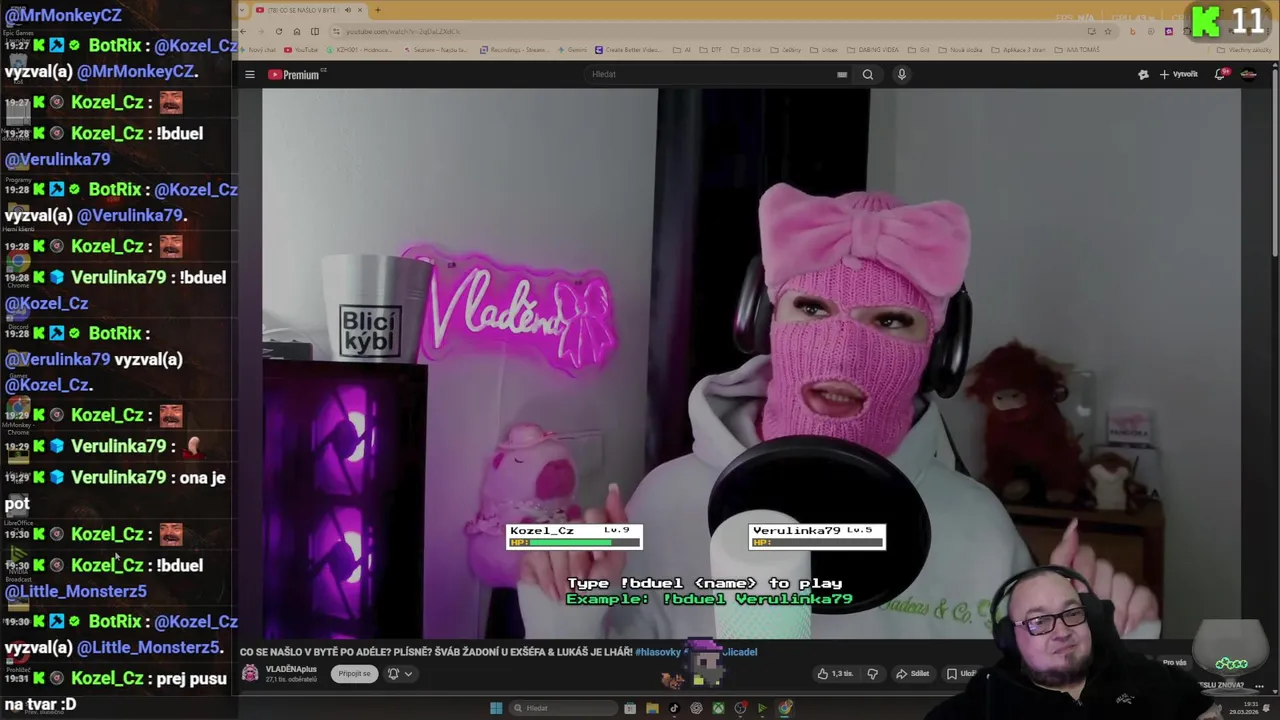The width and height of the screenshot is (1280, 720).
Task: Open the YouTube hamburger guide menu
Action: pos(250,74)
